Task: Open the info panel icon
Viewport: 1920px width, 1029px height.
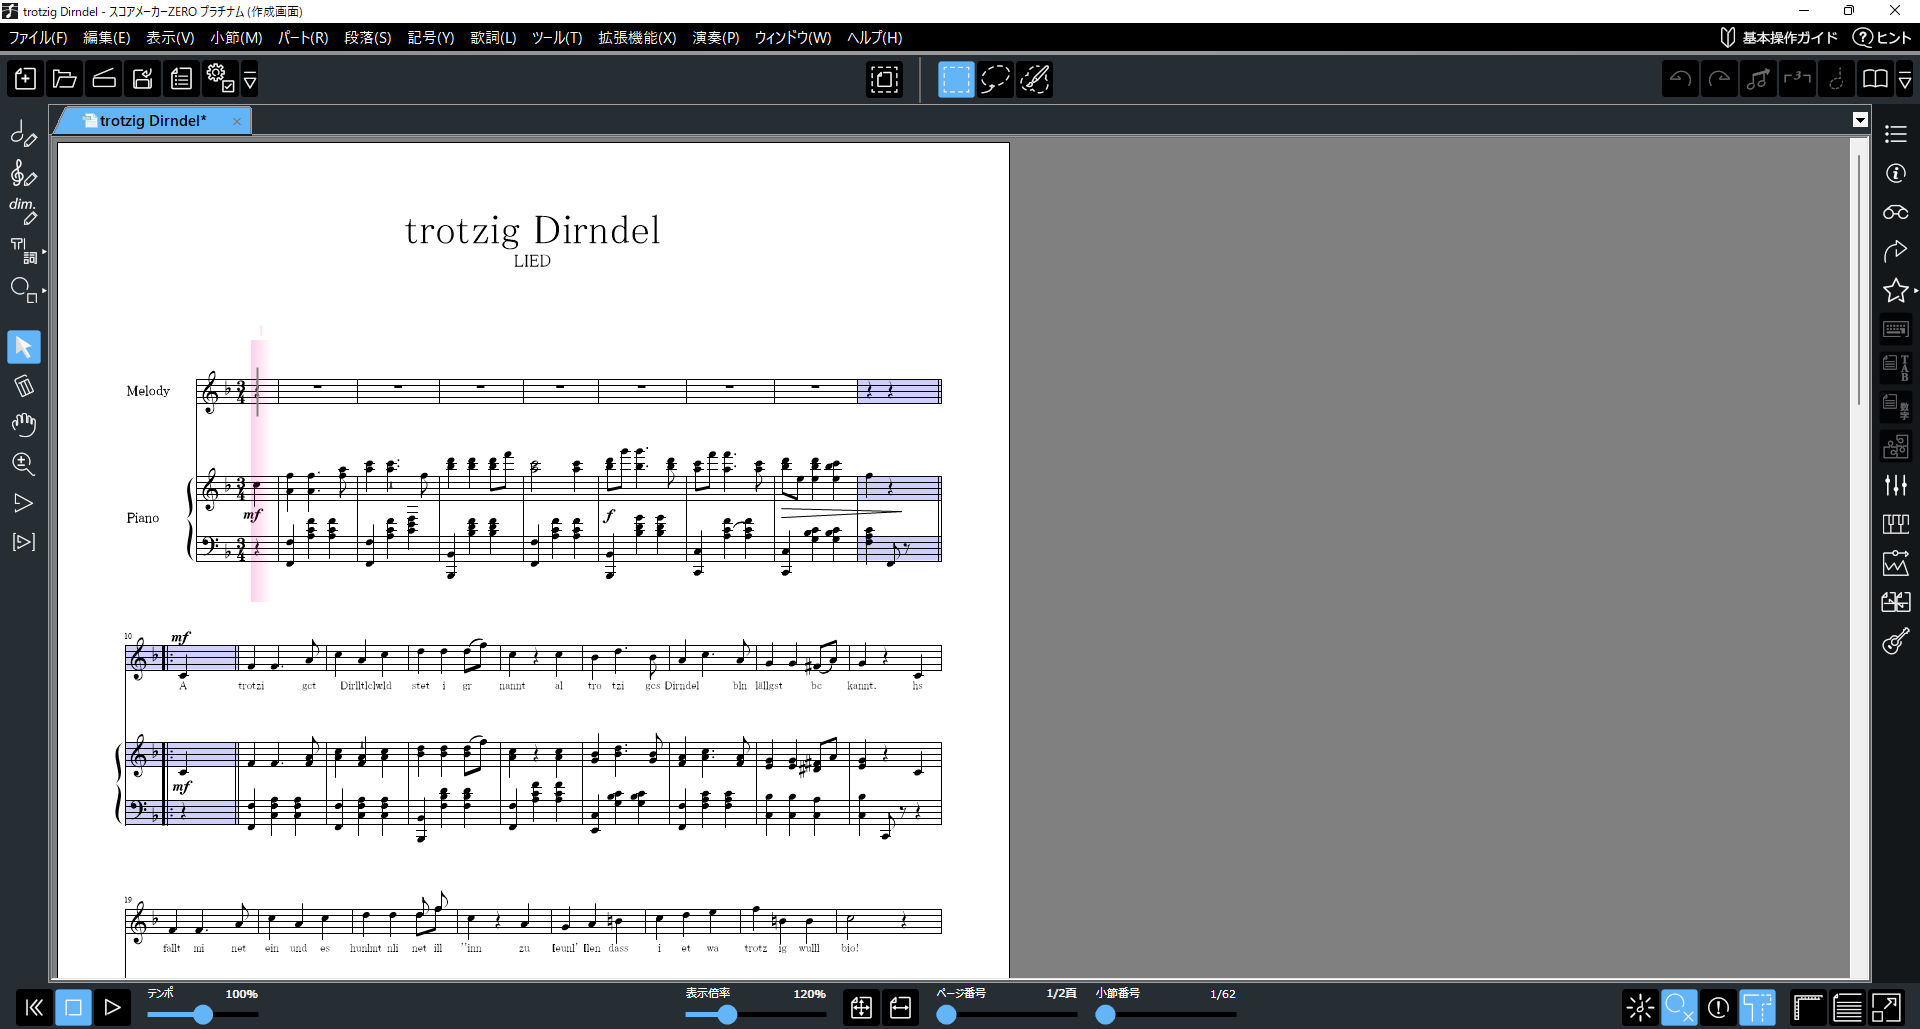Action: (x=1895, y=173)
